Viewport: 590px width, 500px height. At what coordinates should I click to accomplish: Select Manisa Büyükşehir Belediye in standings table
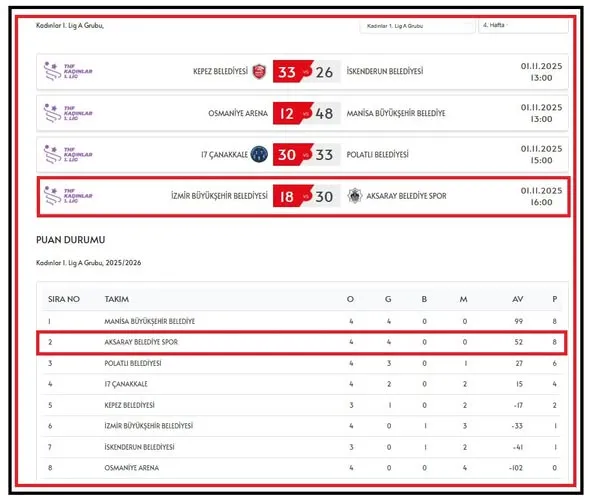click(150, 321)
